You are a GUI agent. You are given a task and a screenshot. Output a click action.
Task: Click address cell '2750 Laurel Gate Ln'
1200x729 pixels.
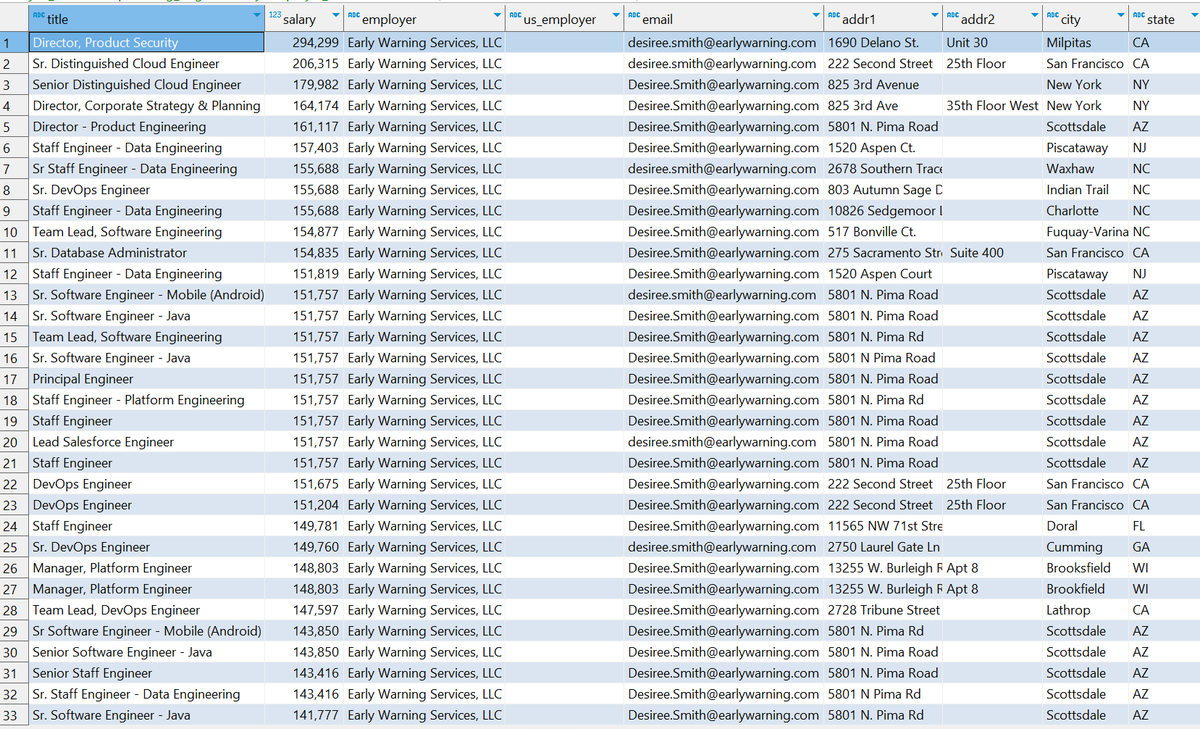[x=884, y=547]
